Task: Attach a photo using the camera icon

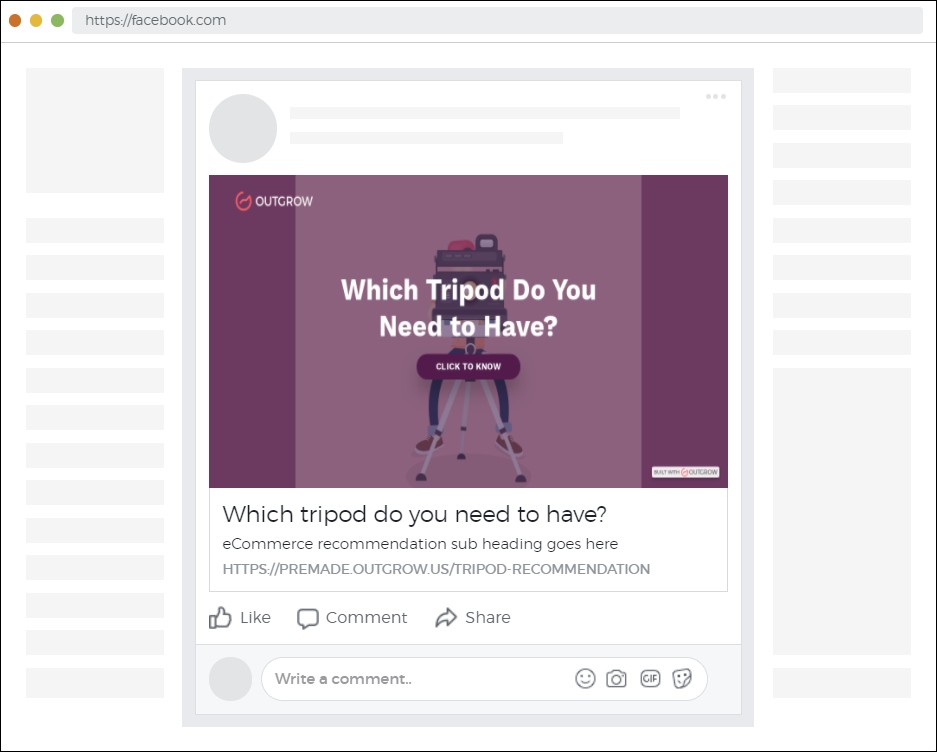Action: [617, 679]
